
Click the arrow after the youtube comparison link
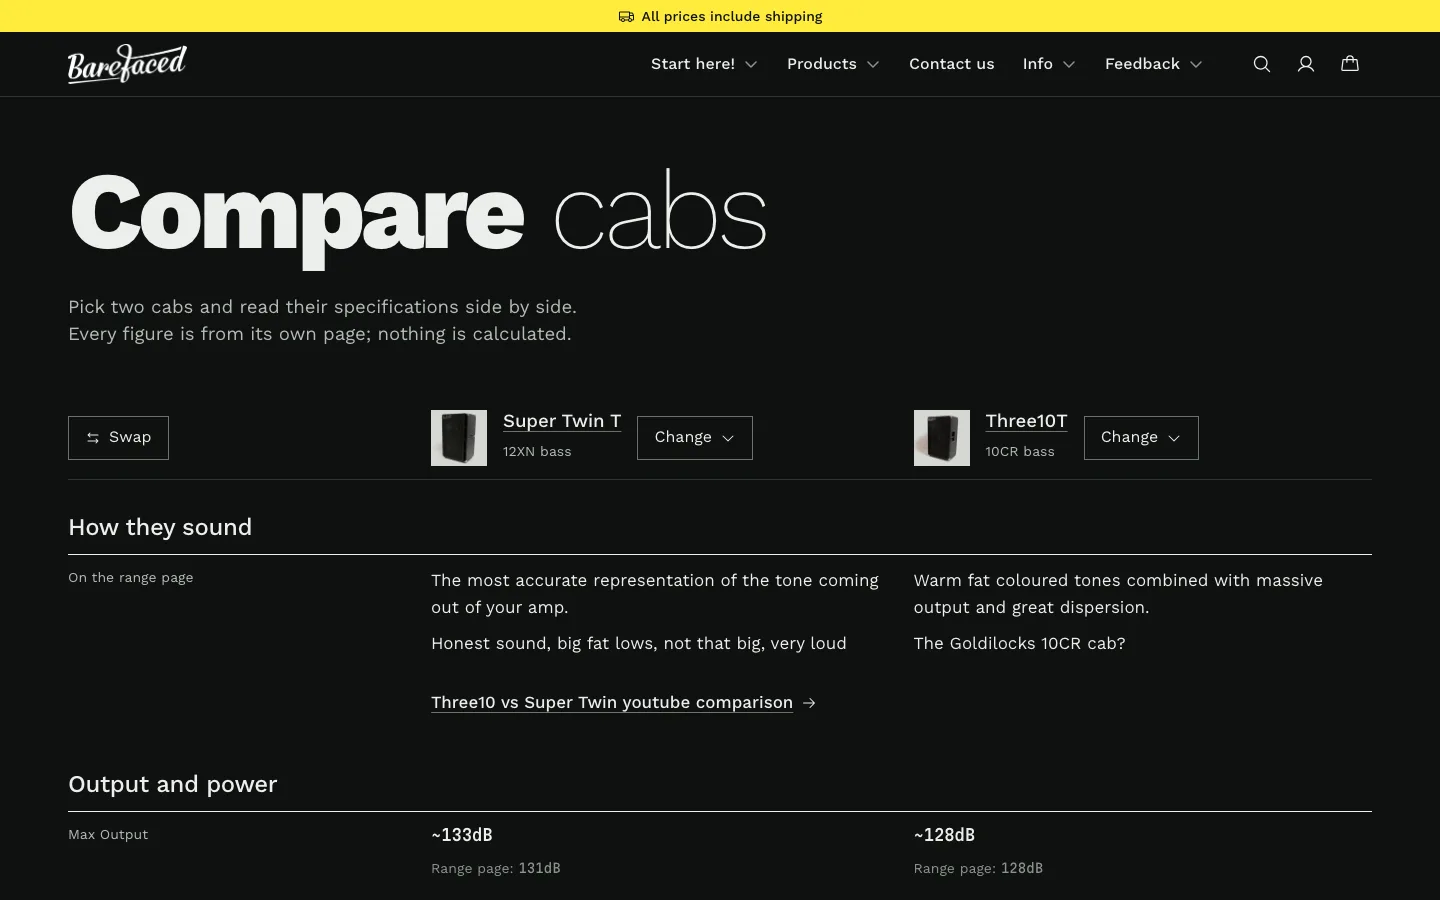(x=809, y=703)
